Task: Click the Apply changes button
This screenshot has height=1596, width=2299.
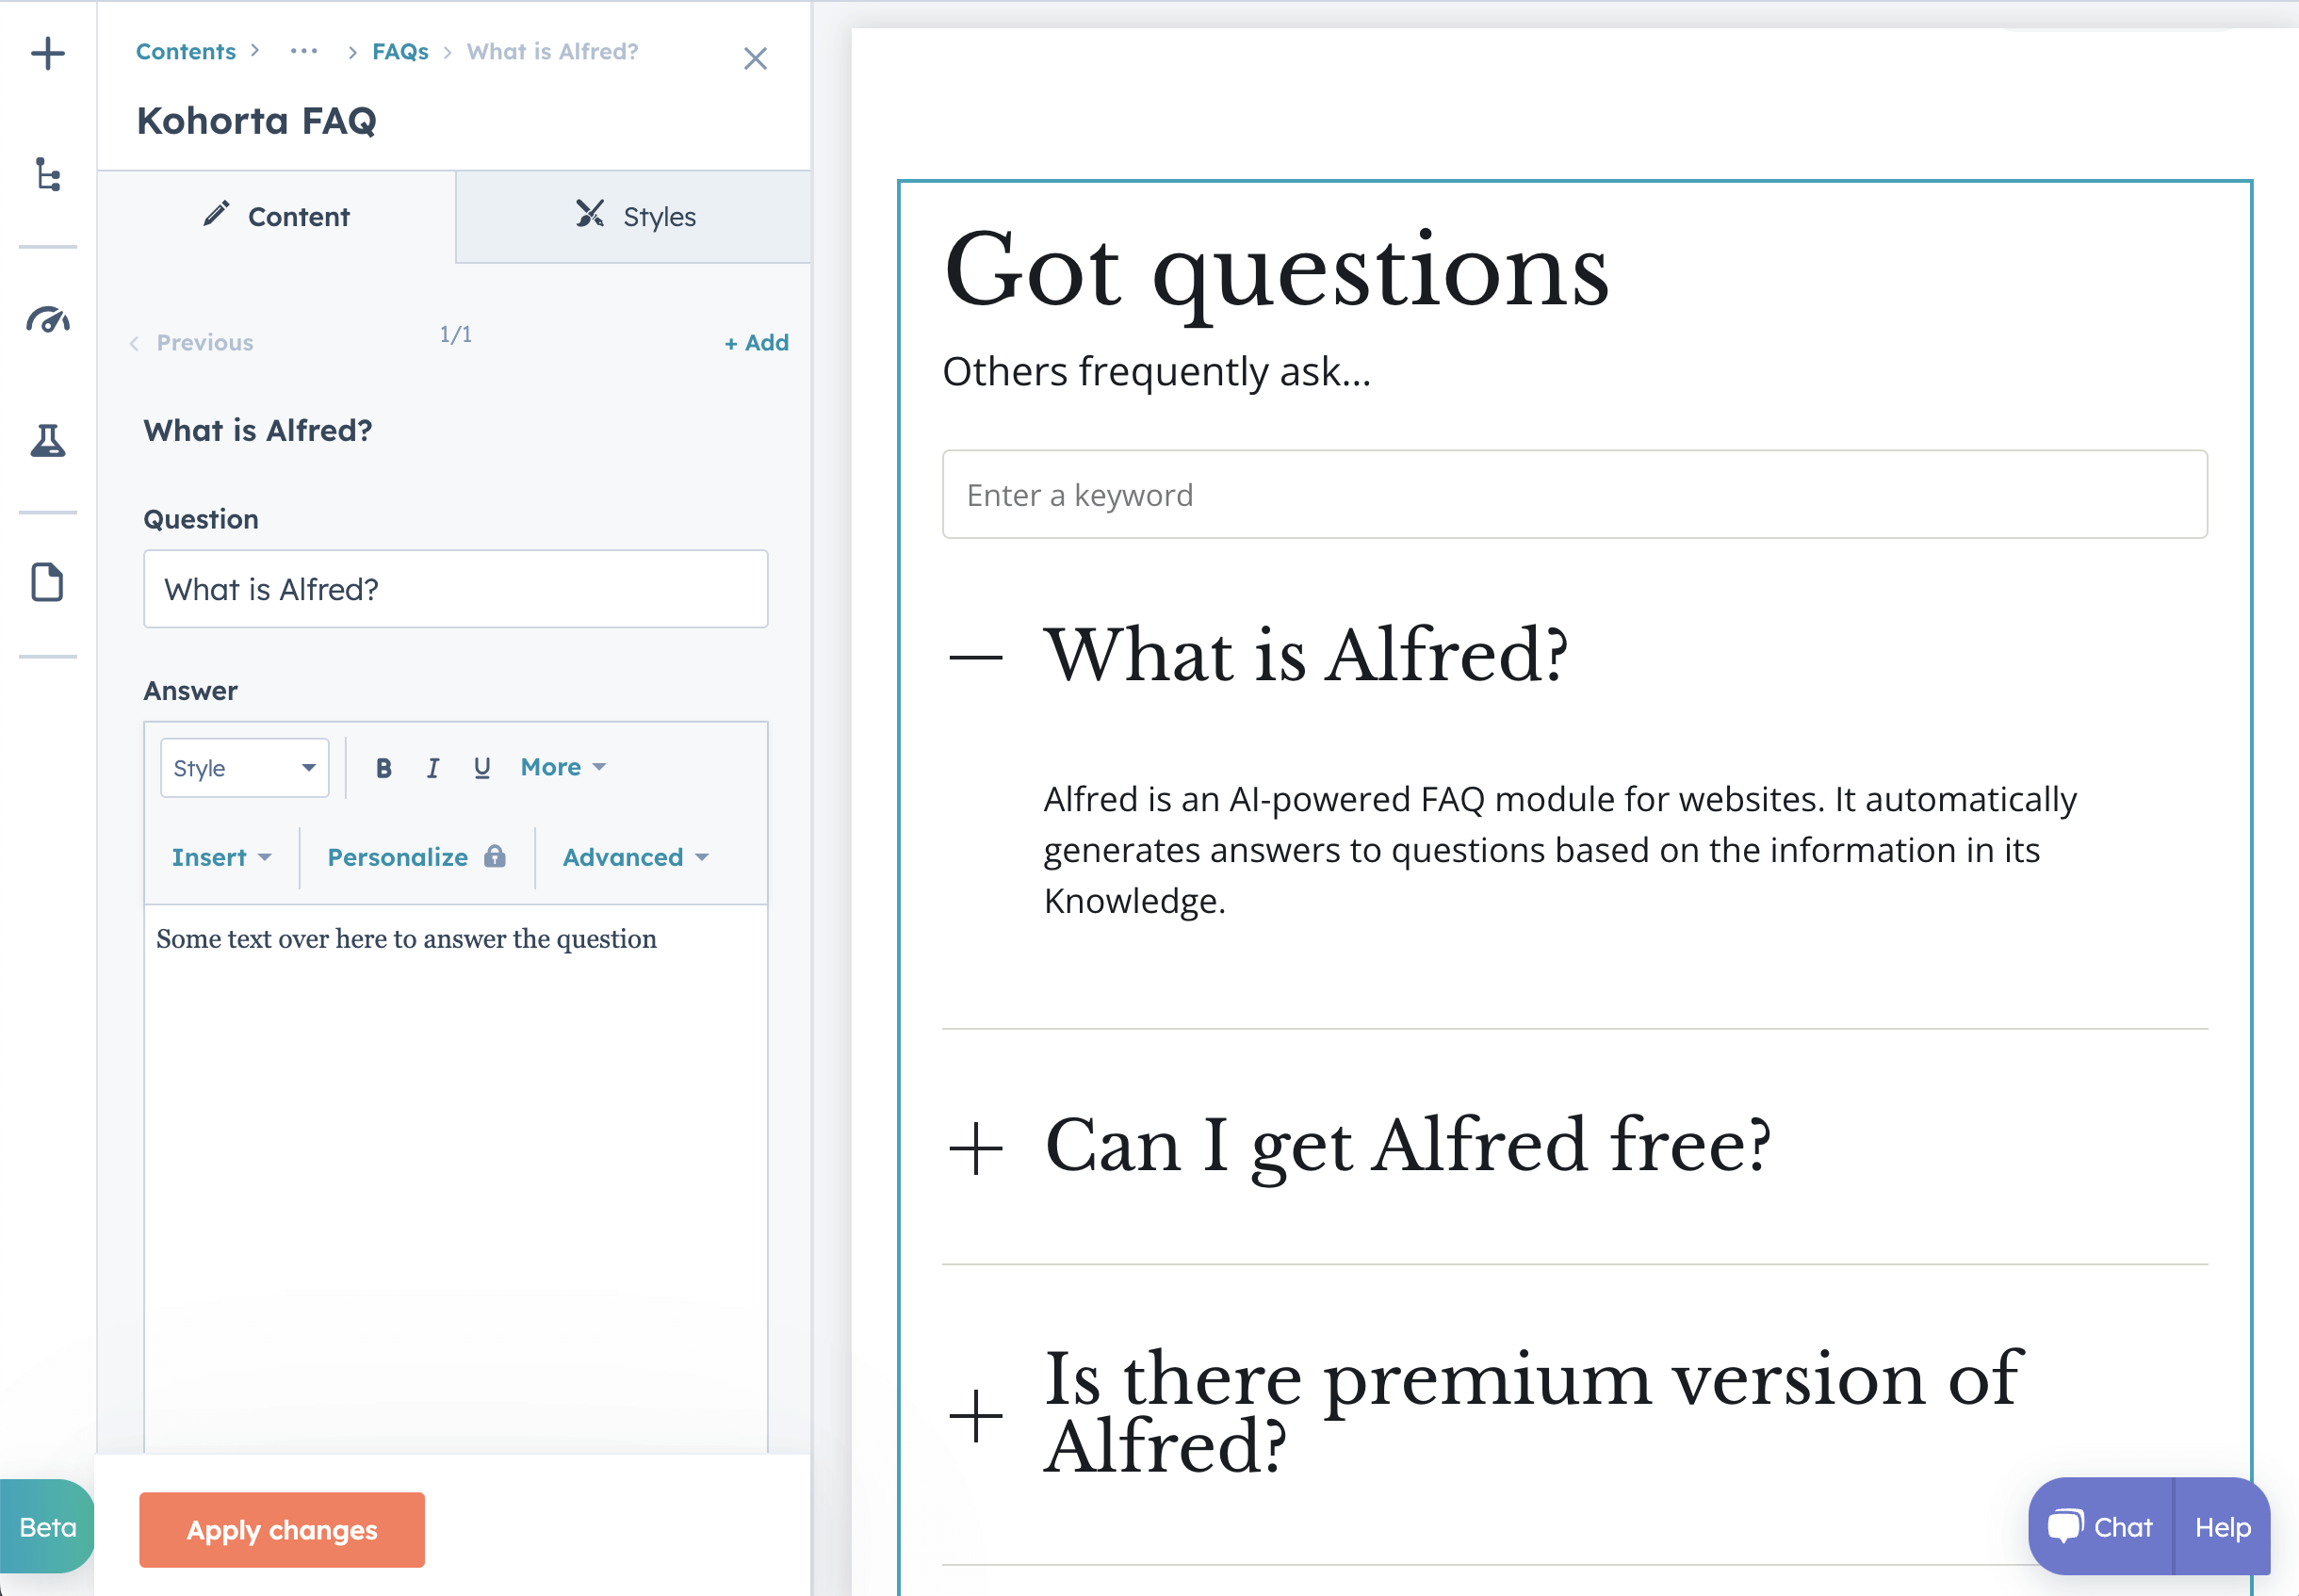Action: pyautogui.click(x=282, y=1529)
